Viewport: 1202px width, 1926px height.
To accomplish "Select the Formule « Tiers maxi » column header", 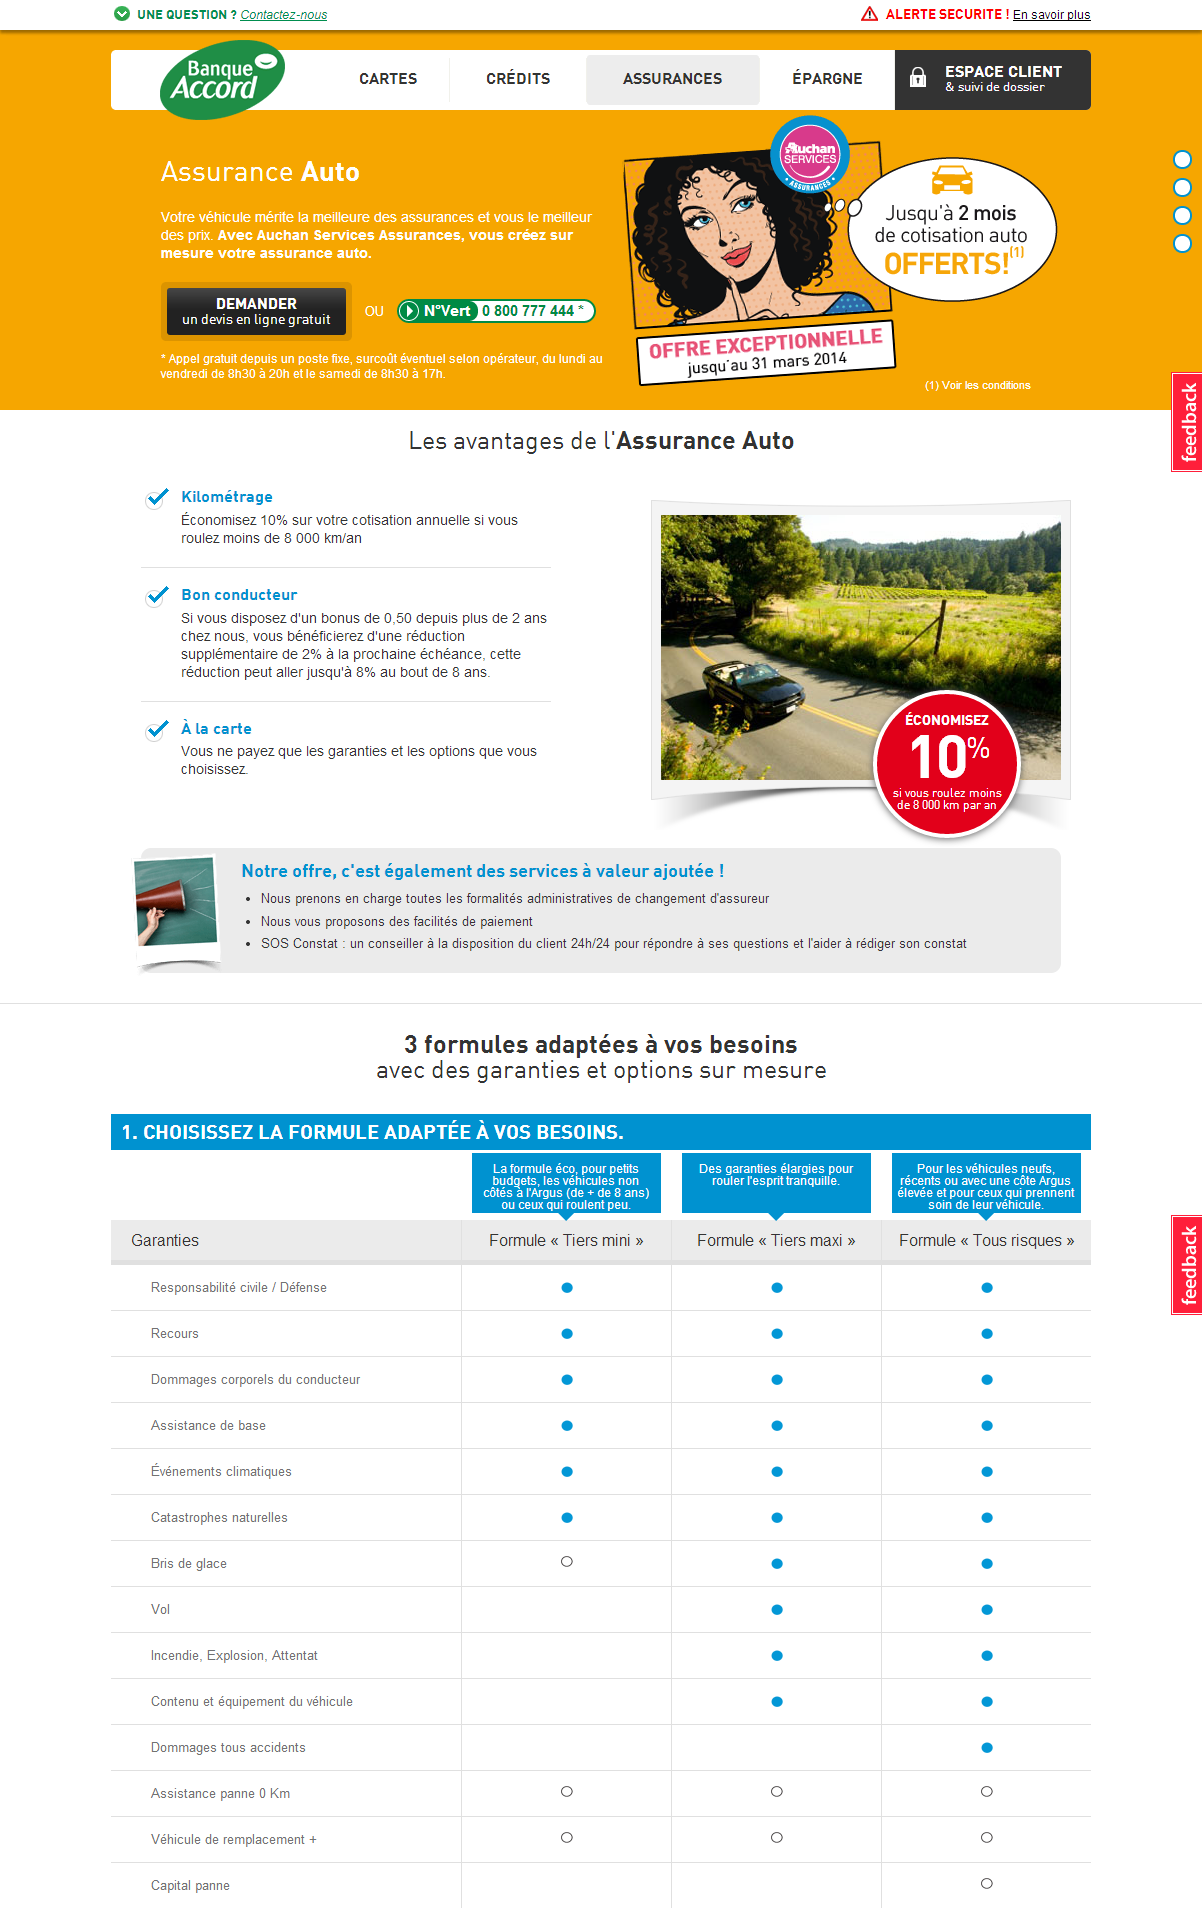I will click(776, 1241).
